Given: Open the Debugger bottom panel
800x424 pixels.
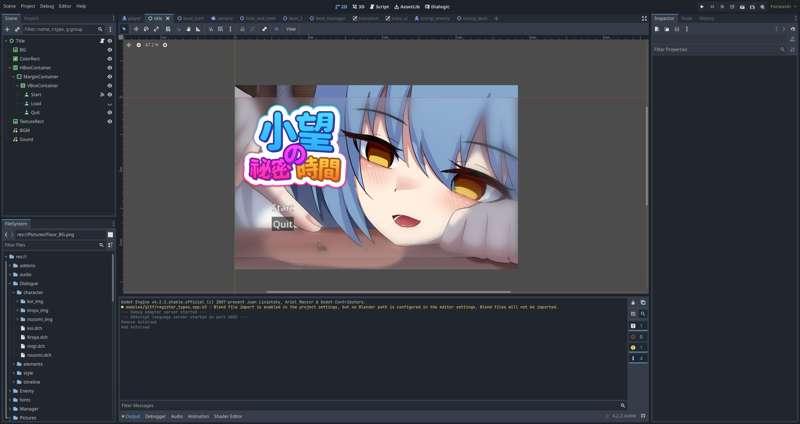Looking at the screenshot, I should tap(155, 416).
